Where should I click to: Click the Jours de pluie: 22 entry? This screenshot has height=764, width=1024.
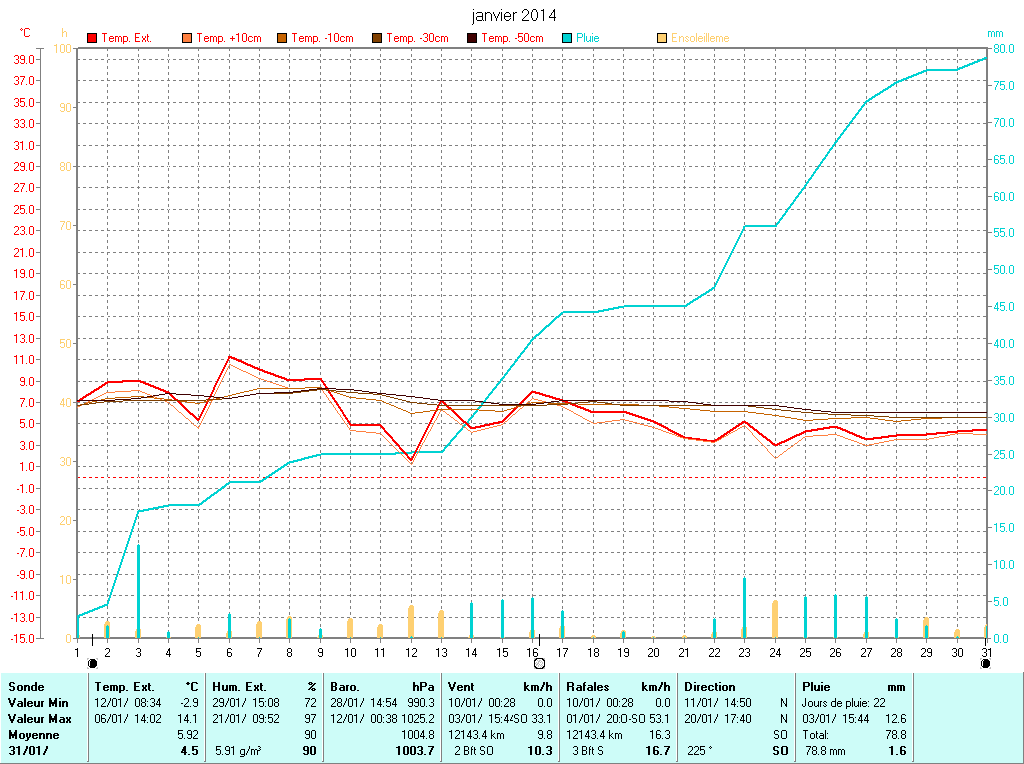point(843,703)
